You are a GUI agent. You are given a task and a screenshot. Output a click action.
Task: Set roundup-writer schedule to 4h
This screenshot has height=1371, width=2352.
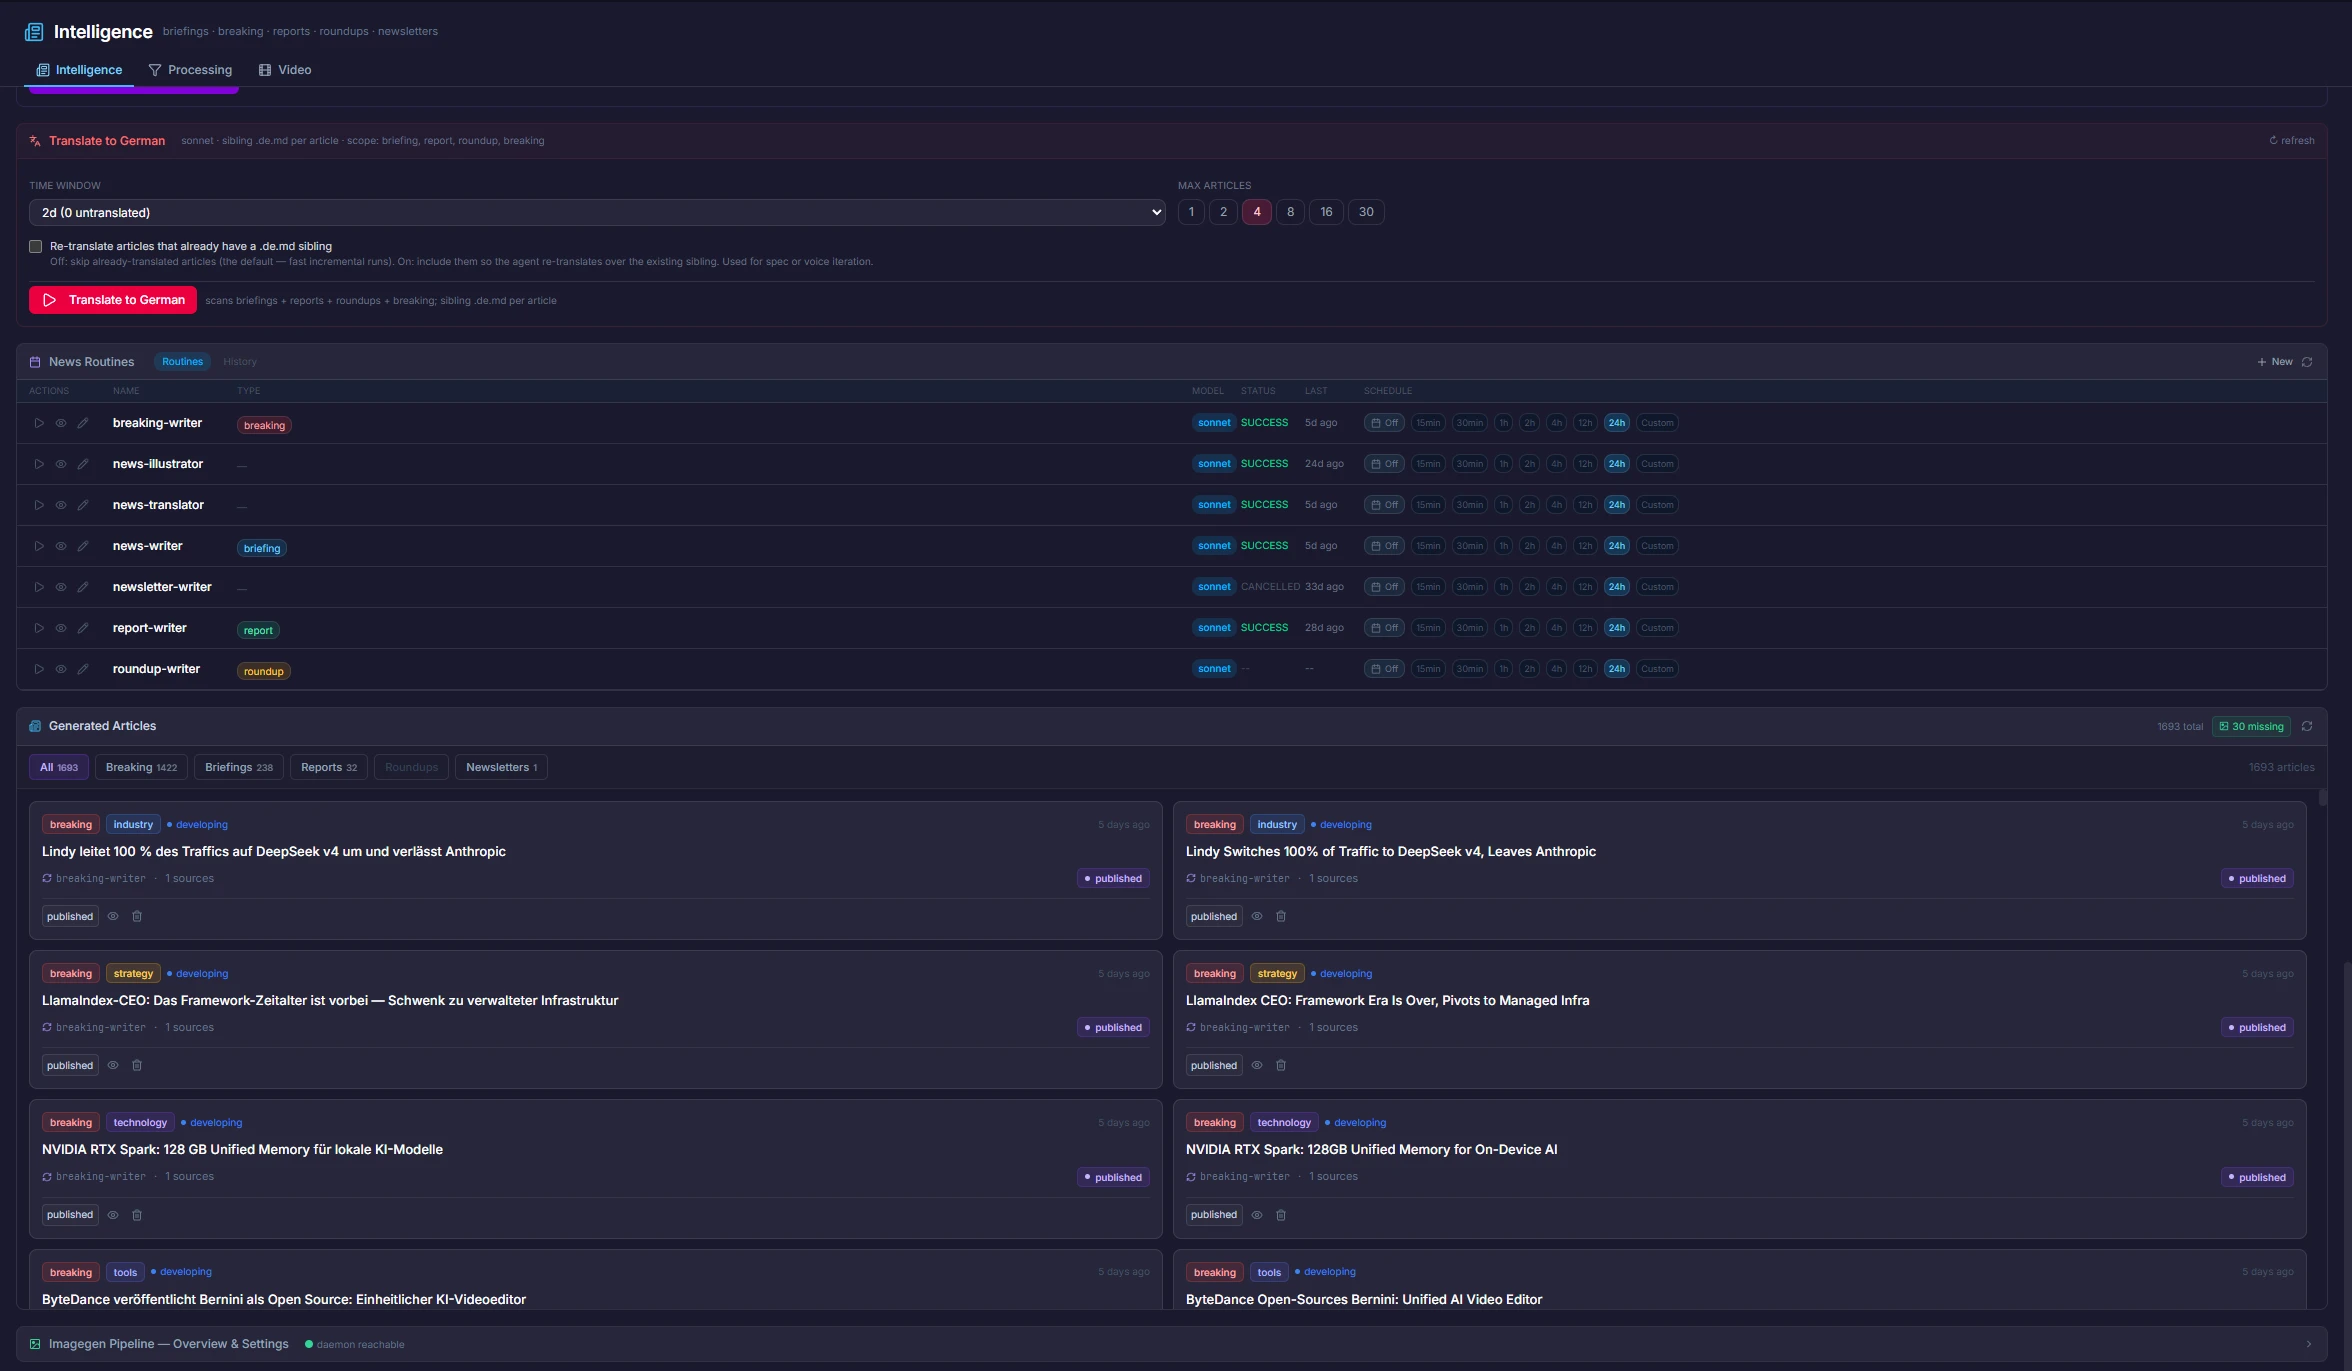[x=1556, y=669]
